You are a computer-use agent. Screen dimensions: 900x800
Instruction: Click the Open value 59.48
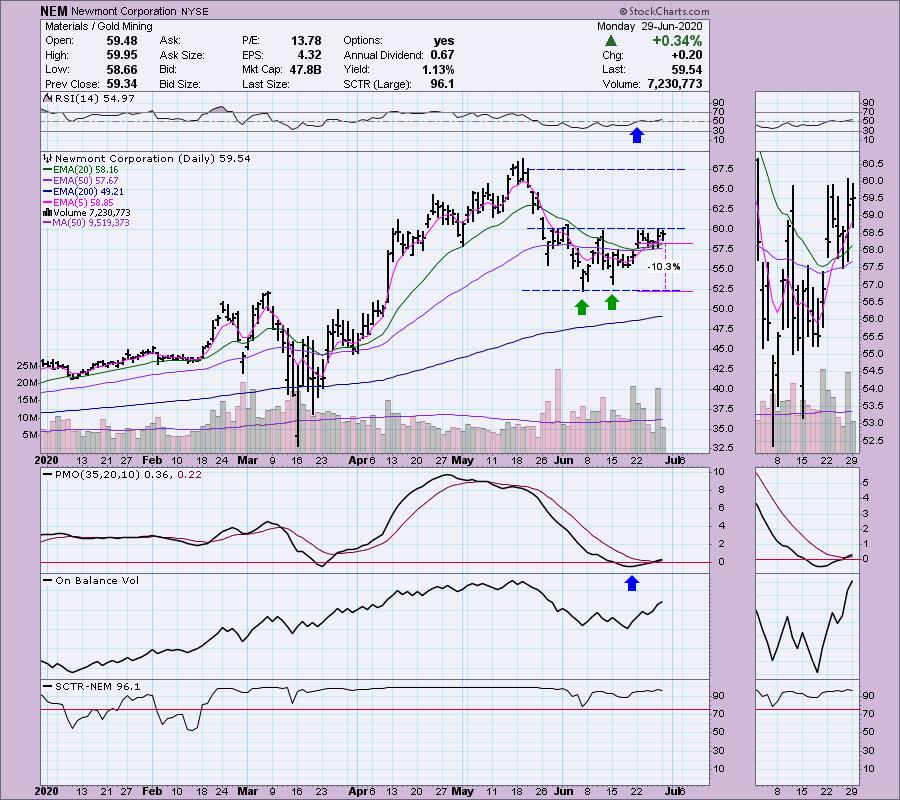point(122,41)
